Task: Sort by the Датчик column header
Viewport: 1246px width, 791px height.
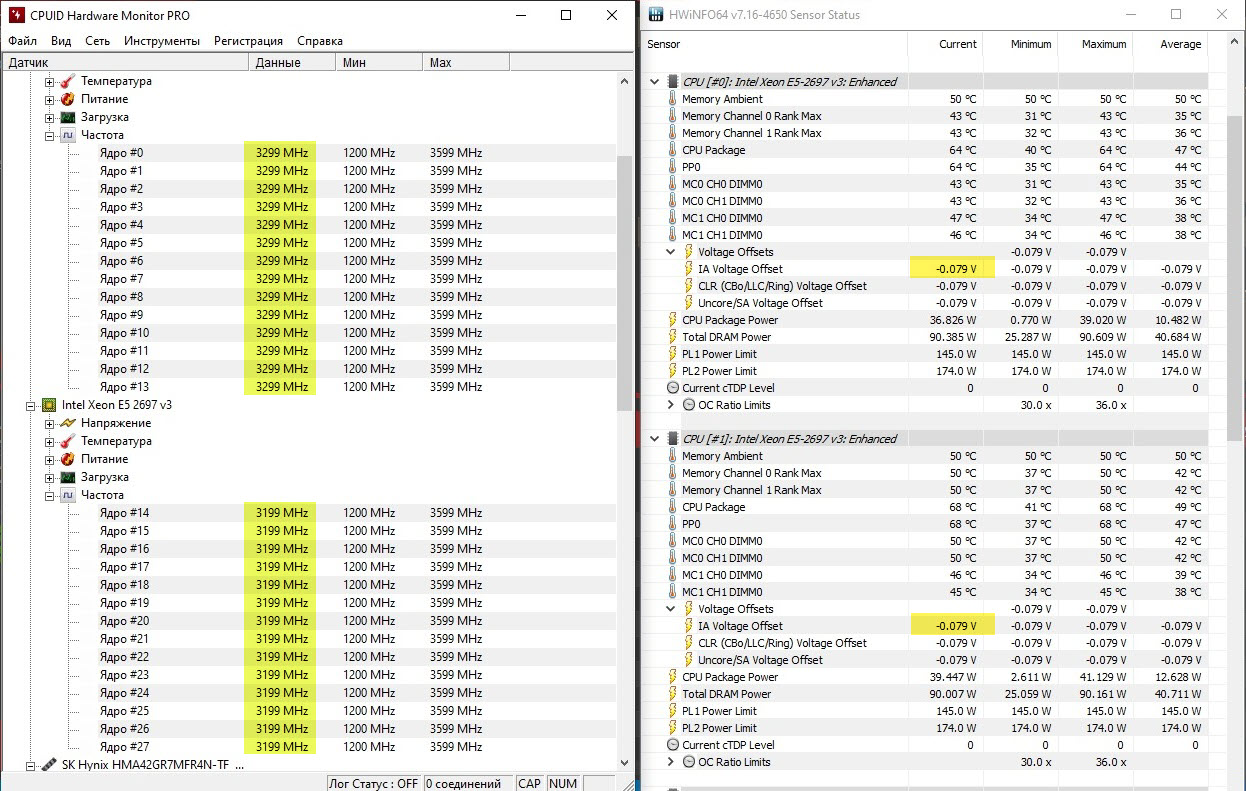Action: pos(124,62)
